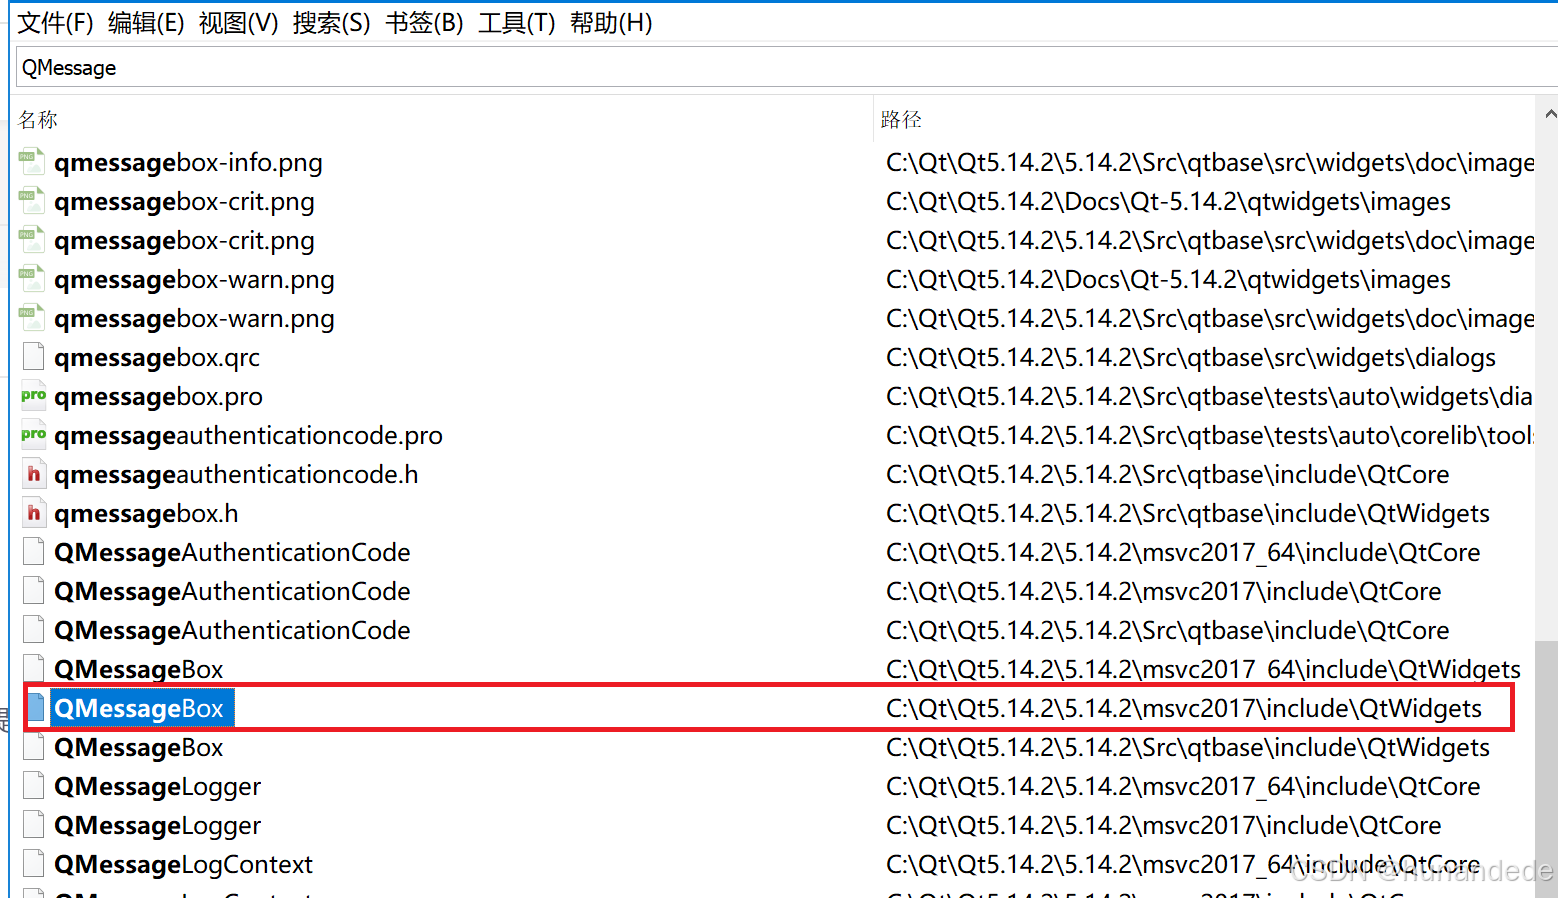The width and height of the screenshot is (1558, 898).
Task: Click the PNG icon for qmessagebox-crit.png
Action: [32, 200]
